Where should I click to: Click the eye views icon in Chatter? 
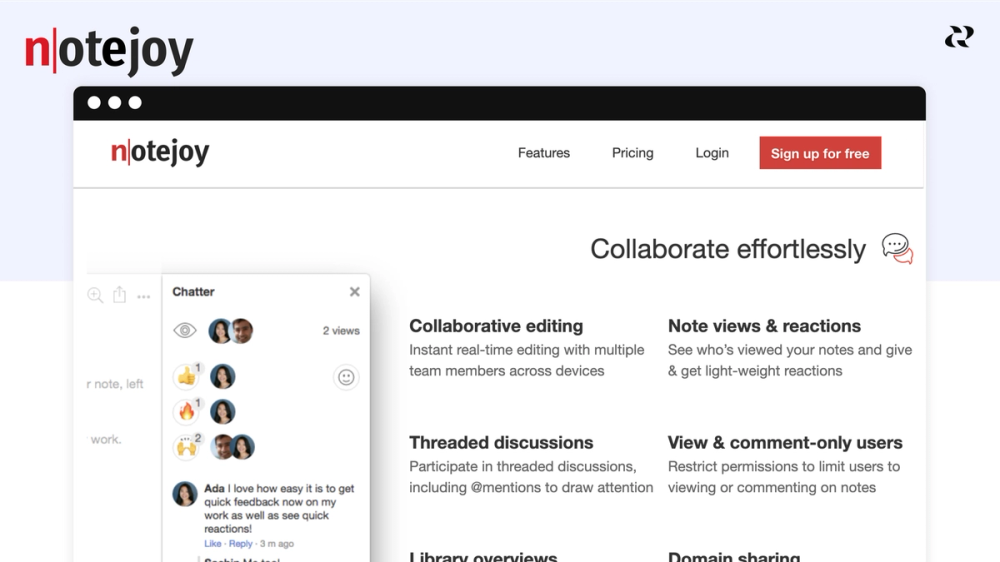185,330
